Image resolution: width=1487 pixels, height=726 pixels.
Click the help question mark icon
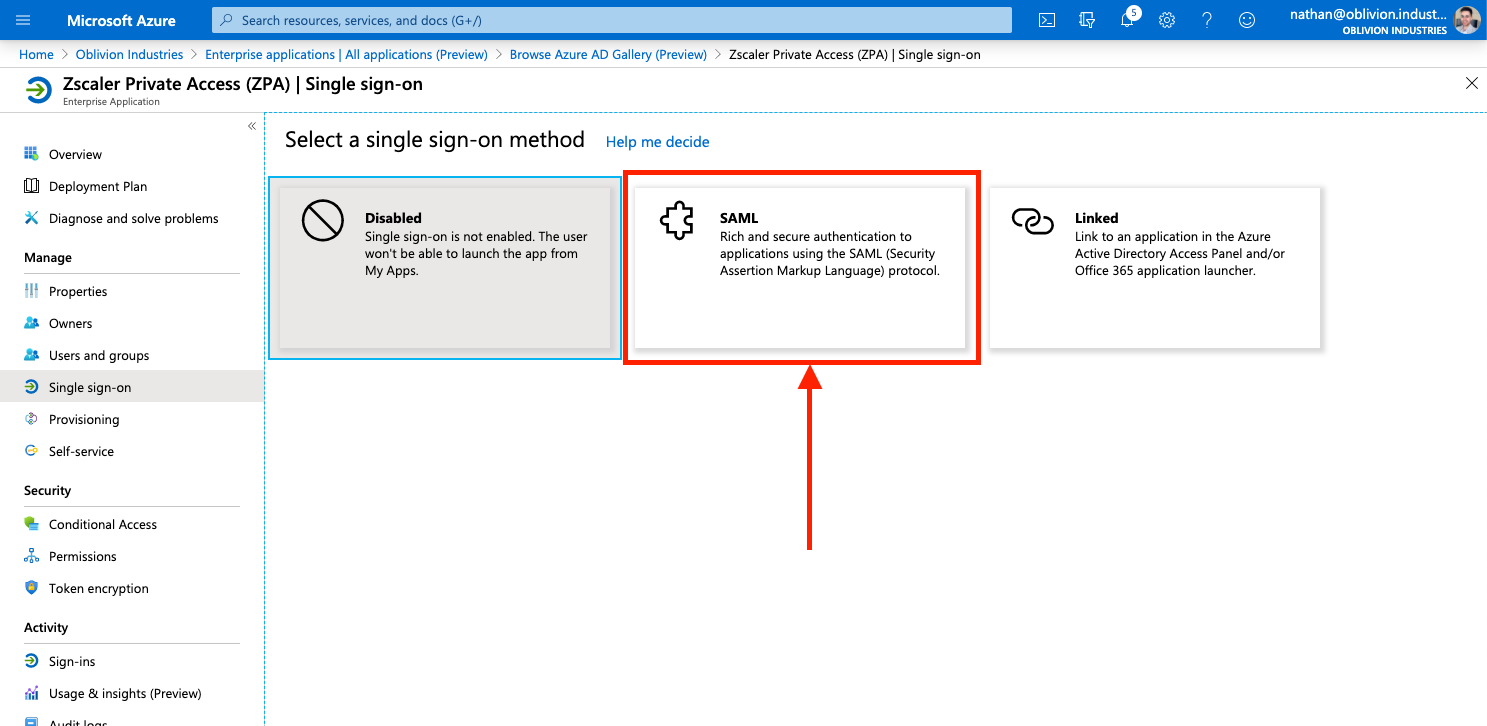pyautogui.click(x=1206, y=20)
